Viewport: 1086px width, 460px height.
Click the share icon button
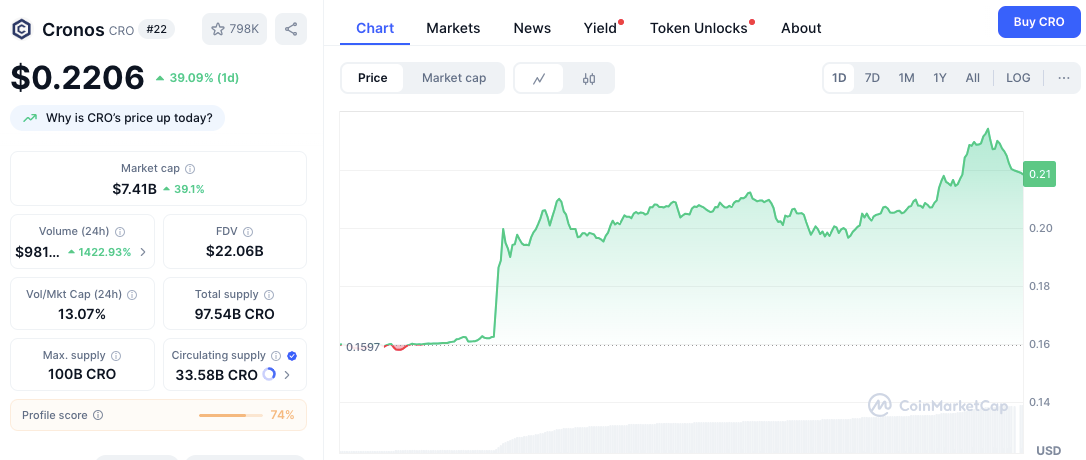pos(291,29)
